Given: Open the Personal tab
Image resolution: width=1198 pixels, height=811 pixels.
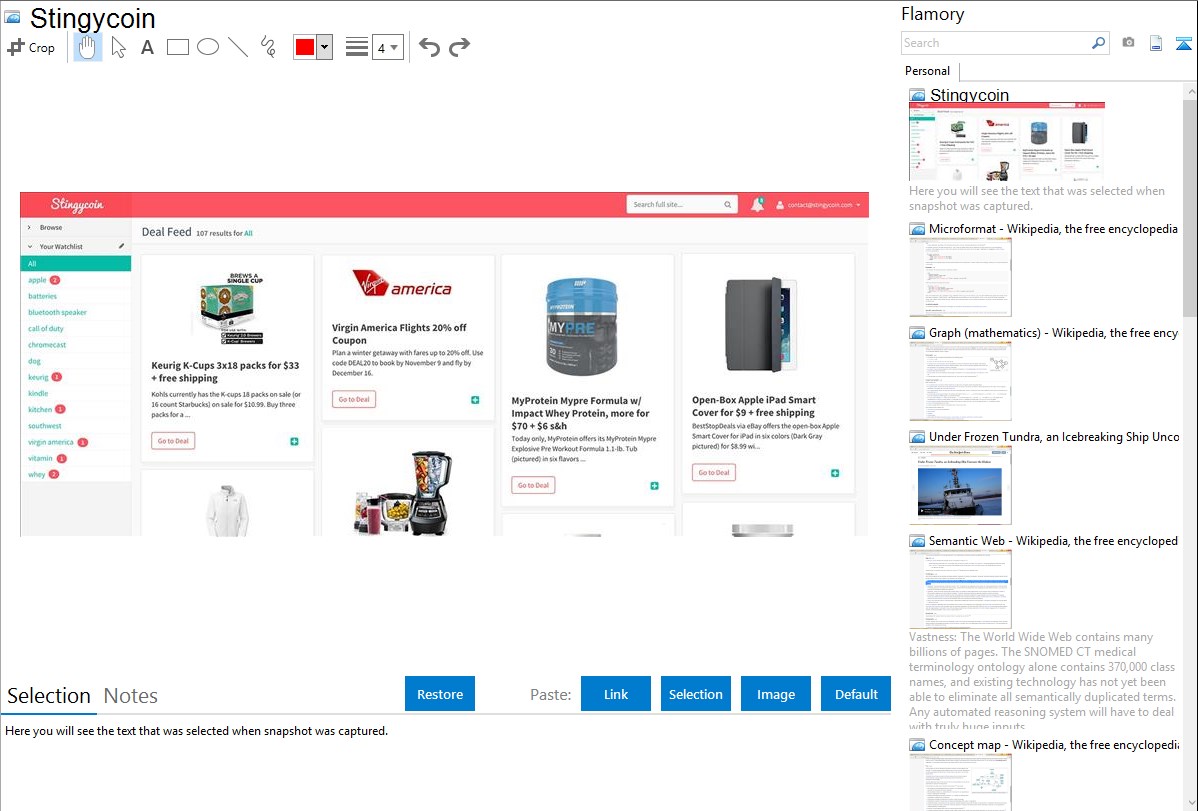Looking at the screenshot, I should pos(927,71).
